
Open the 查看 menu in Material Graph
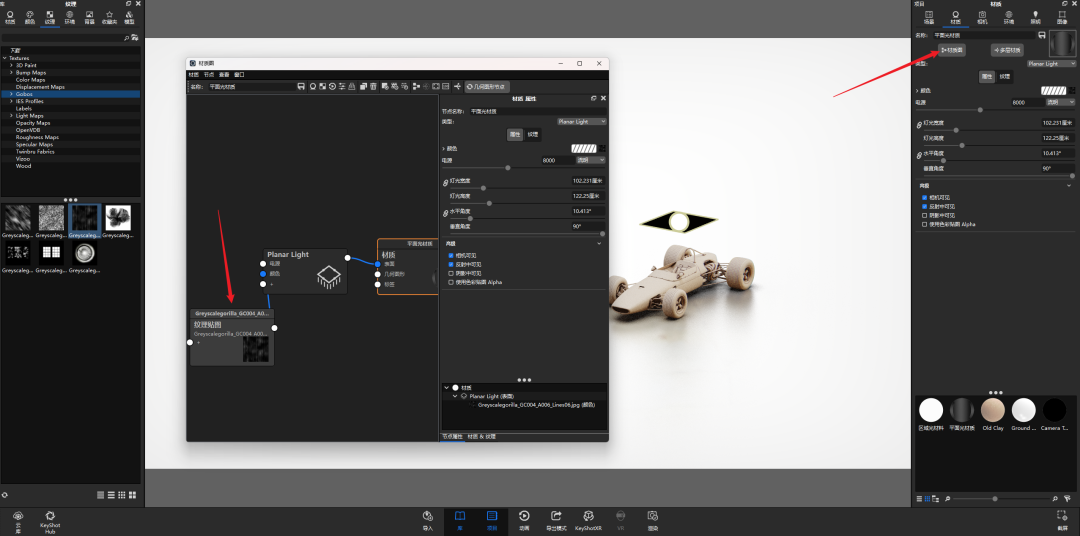tap(225, 74)
